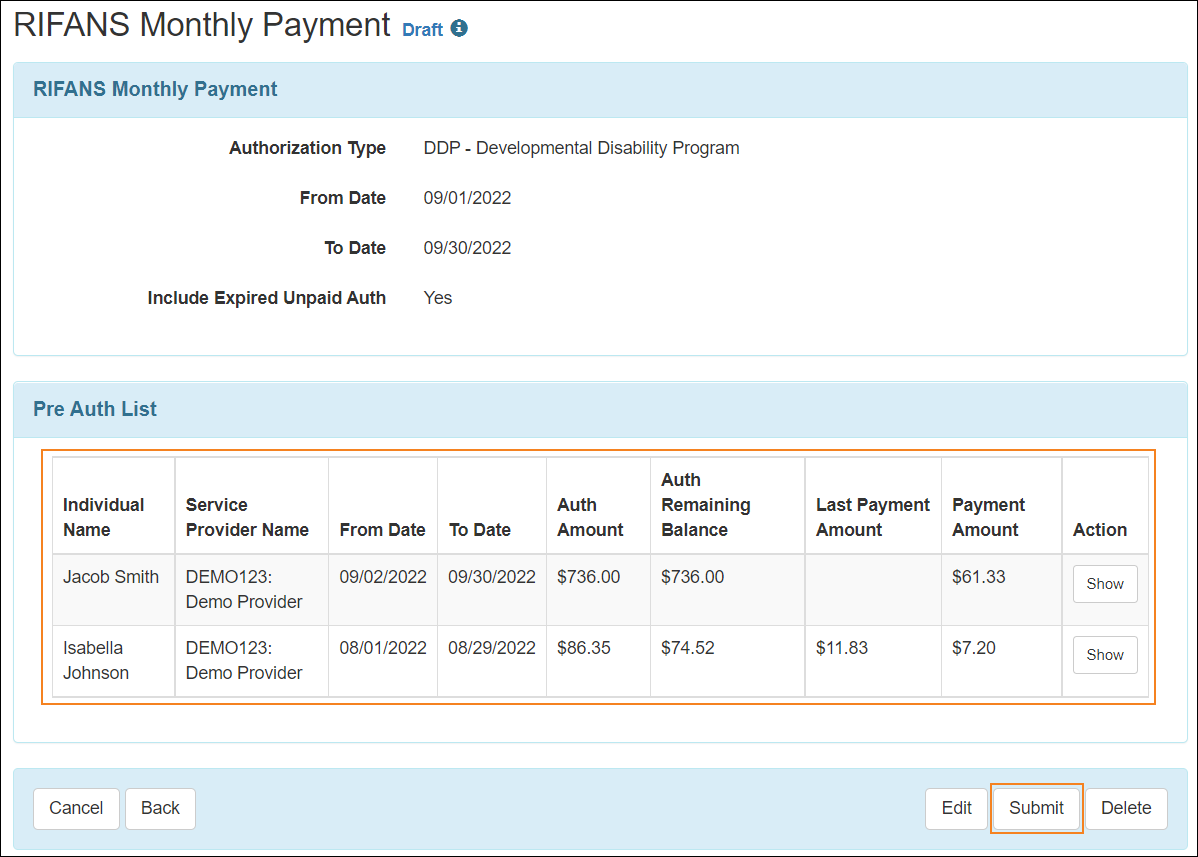Click the To Date value 09/30/2022
This screenshot has width=1198, height=857.
point(467,247)
